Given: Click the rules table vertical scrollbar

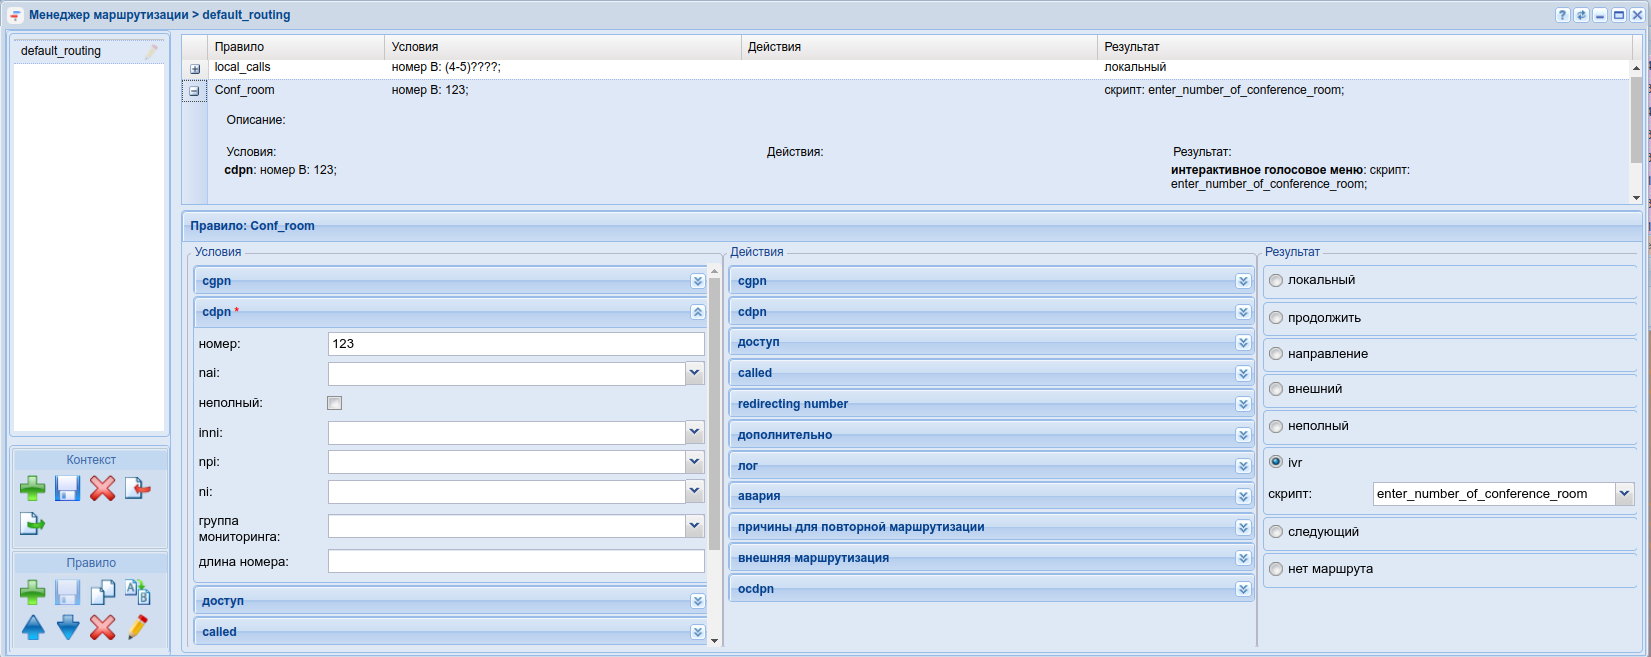Looking at the screenshot, I should click(x=1636, y=118).
